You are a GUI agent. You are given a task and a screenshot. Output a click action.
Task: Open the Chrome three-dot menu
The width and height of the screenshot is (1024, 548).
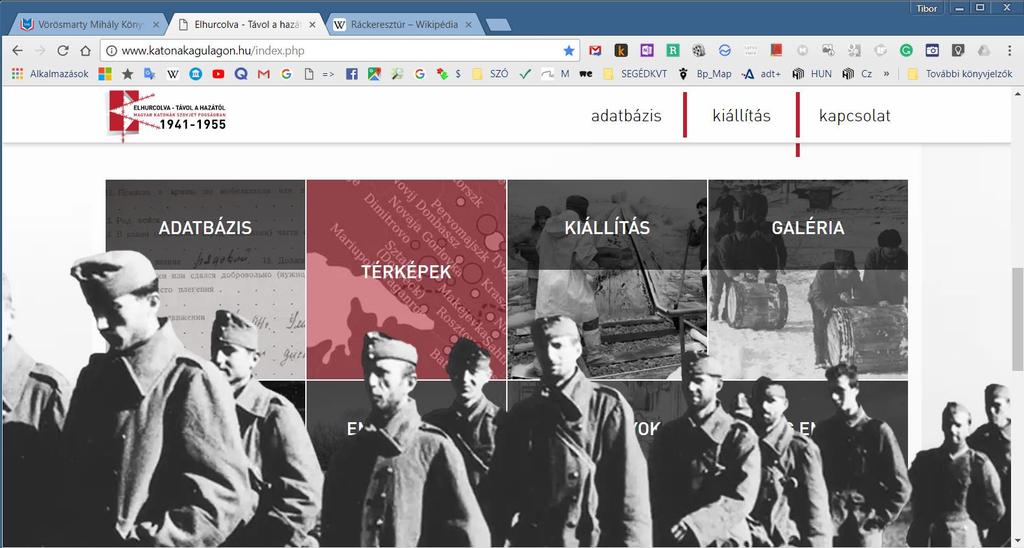pyautogui.click(x=1008, y=50)
